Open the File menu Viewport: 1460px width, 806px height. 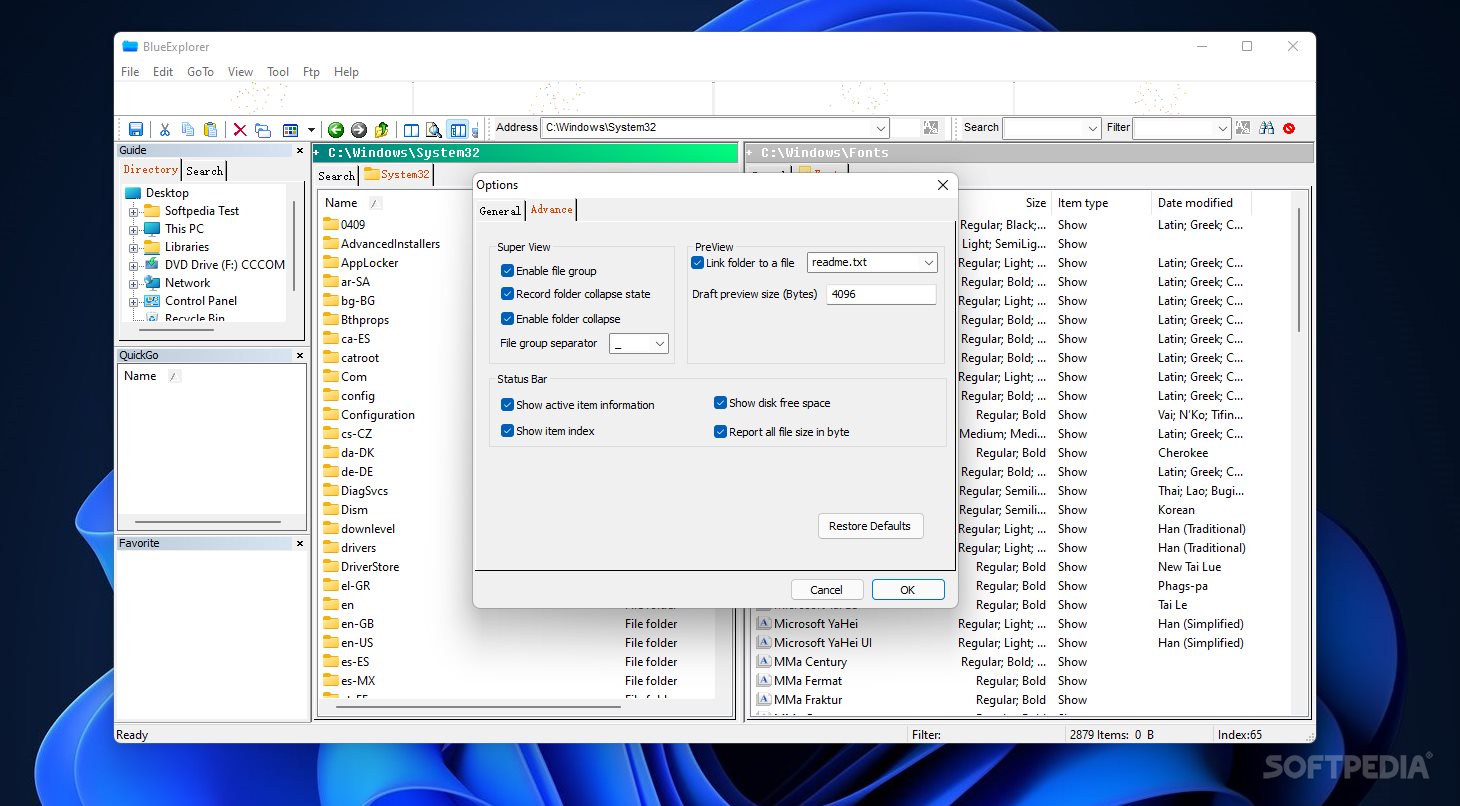(130, 72)
